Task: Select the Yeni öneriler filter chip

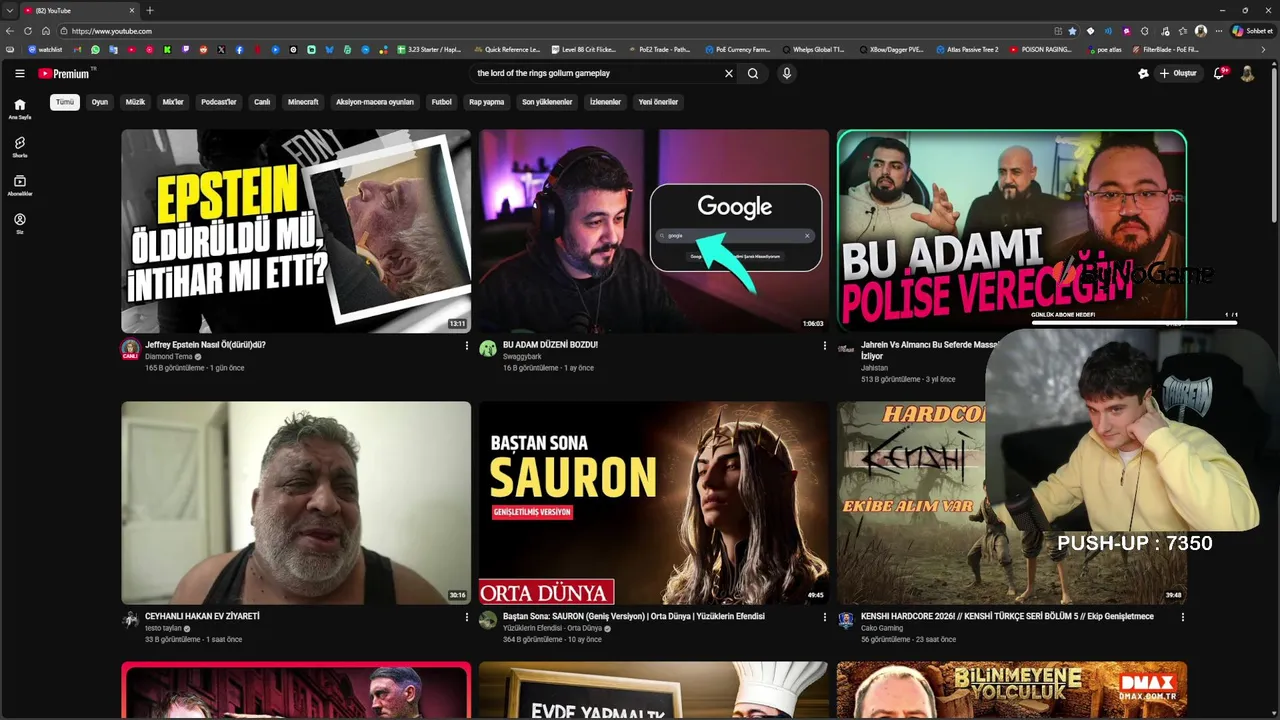Action: coord(658,102)
